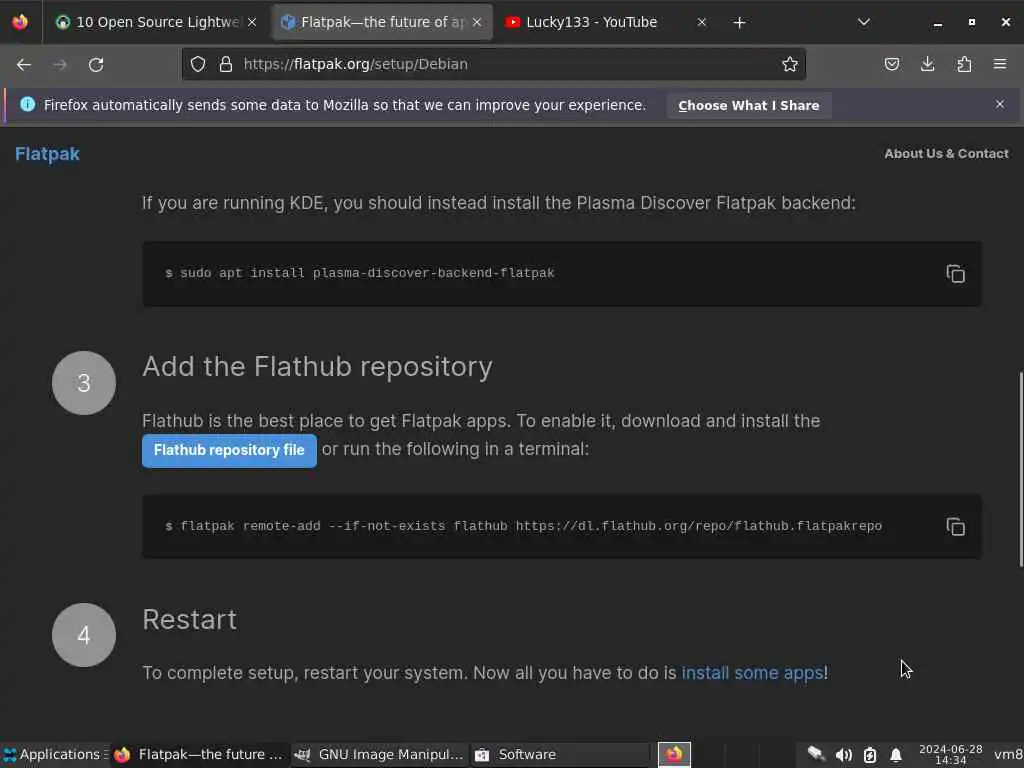
Task: Open the Downloads panel
Action: click(x=927, y=64)
